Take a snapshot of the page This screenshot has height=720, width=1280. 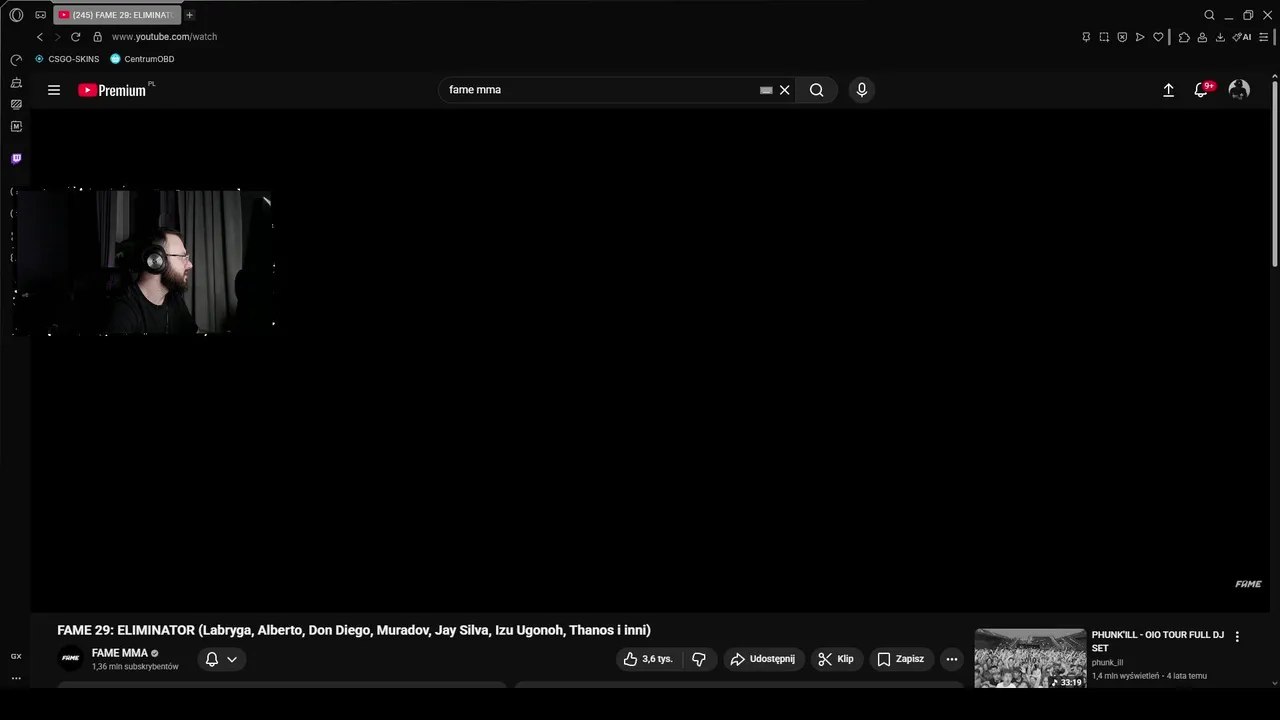pyautogui.click(x=1104, y=37)
